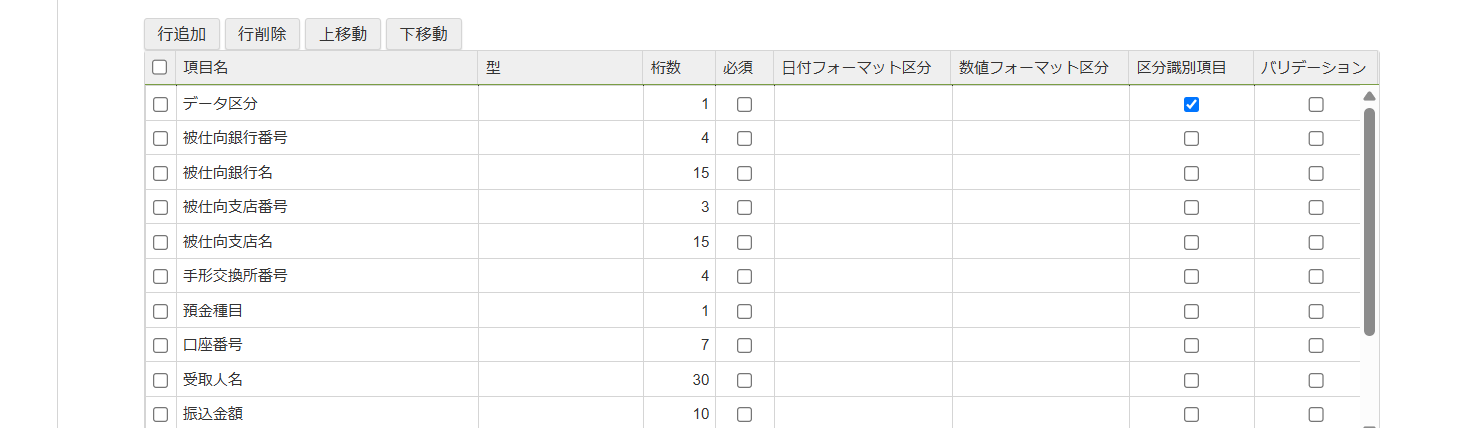This screenshot has width=1466, height=428.
Task: Enable バリデーション for 被仕向銀行名
Action: click(x=1316, y=173)
